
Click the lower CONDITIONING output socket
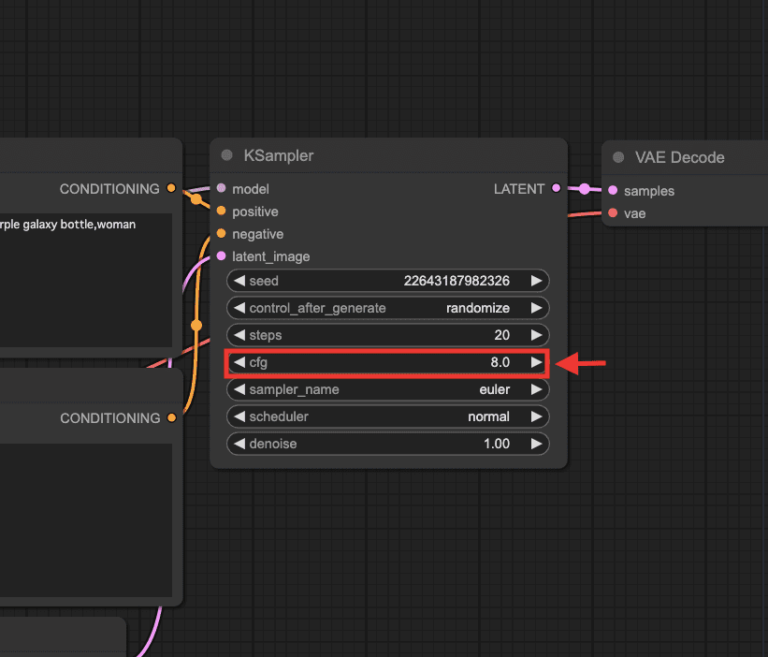click(x=172, y=417)
